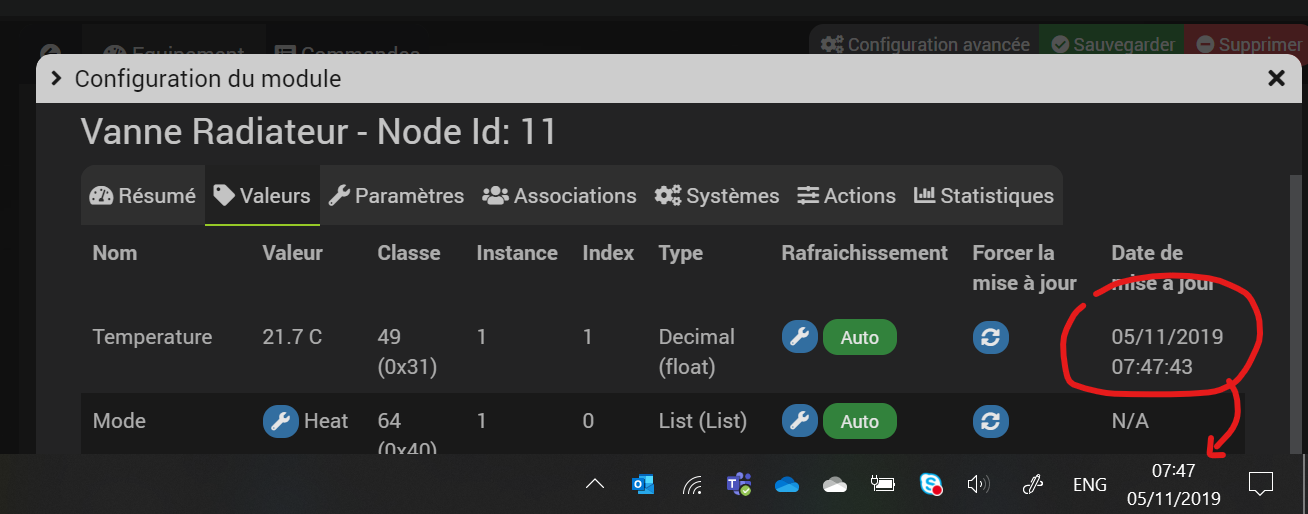
Task: Click the wrench icon next to Heat
Action: pos(281,421)
